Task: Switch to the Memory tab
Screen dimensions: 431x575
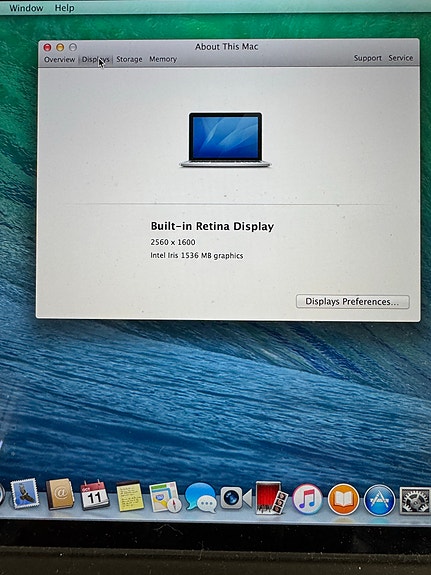Action: point(163,59)
